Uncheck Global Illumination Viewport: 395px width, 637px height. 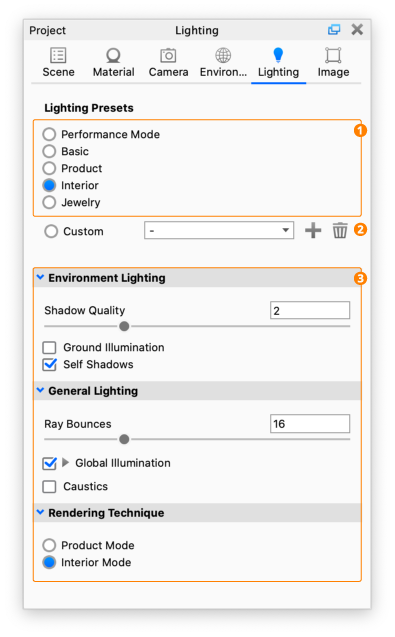pos(50,463)
